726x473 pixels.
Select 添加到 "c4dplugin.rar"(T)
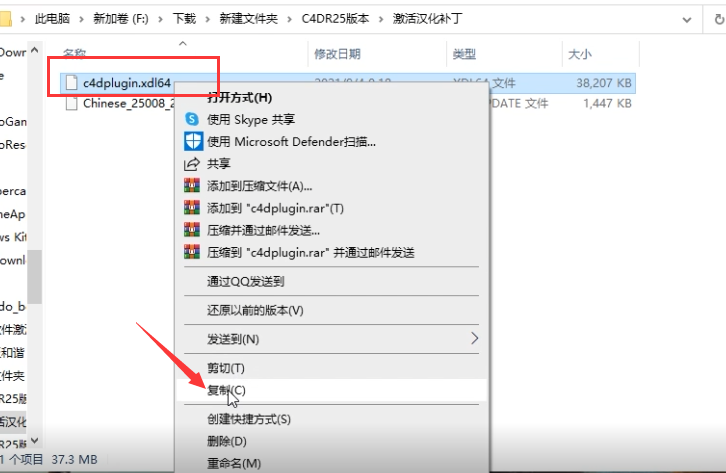275,208
